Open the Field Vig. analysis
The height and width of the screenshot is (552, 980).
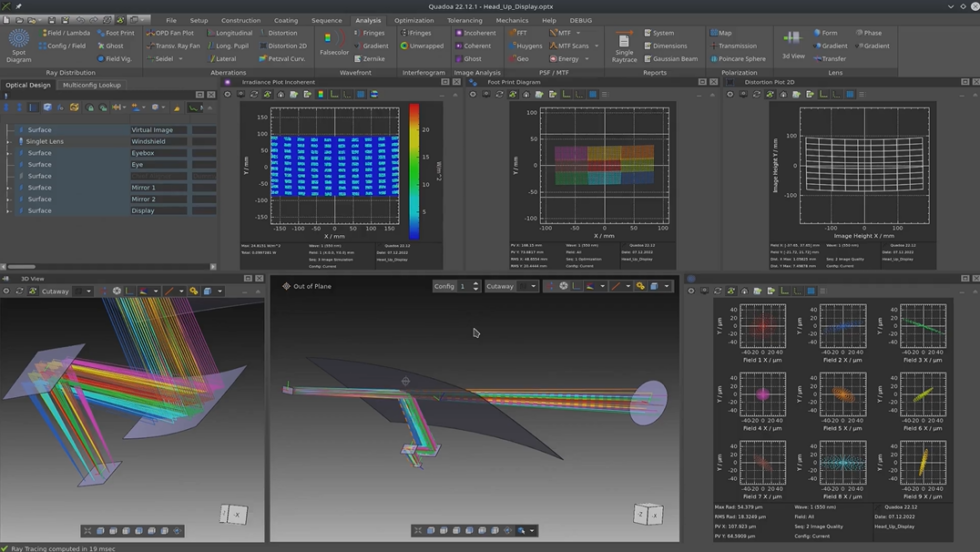click(114, 59)
